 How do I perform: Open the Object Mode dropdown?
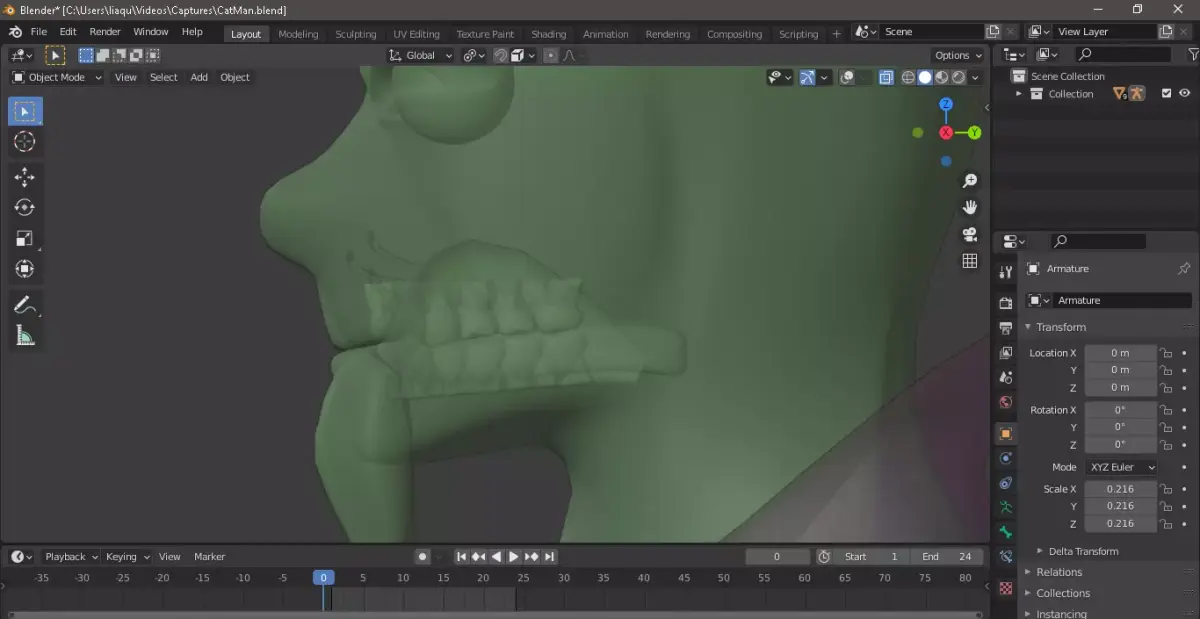tap(57, 77)
